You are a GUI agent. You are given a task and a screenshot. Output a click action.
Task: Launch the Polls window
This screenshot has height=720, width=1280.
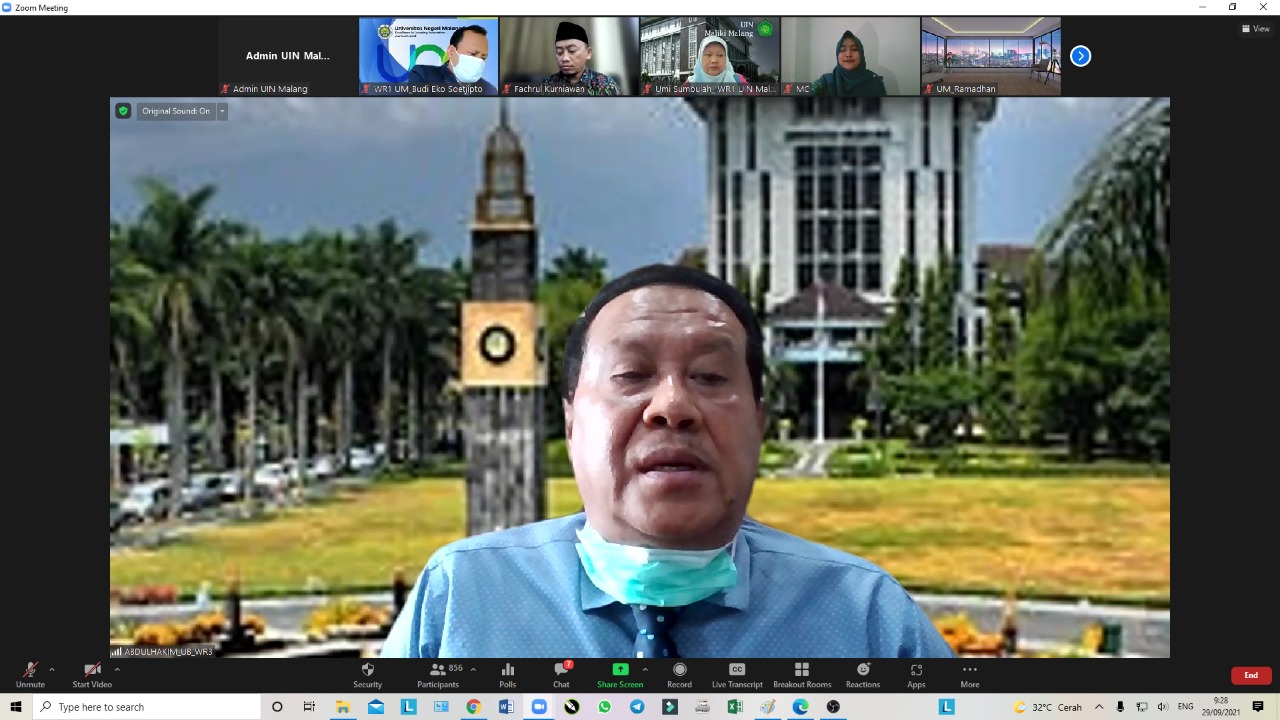click(x=507, y=675)
